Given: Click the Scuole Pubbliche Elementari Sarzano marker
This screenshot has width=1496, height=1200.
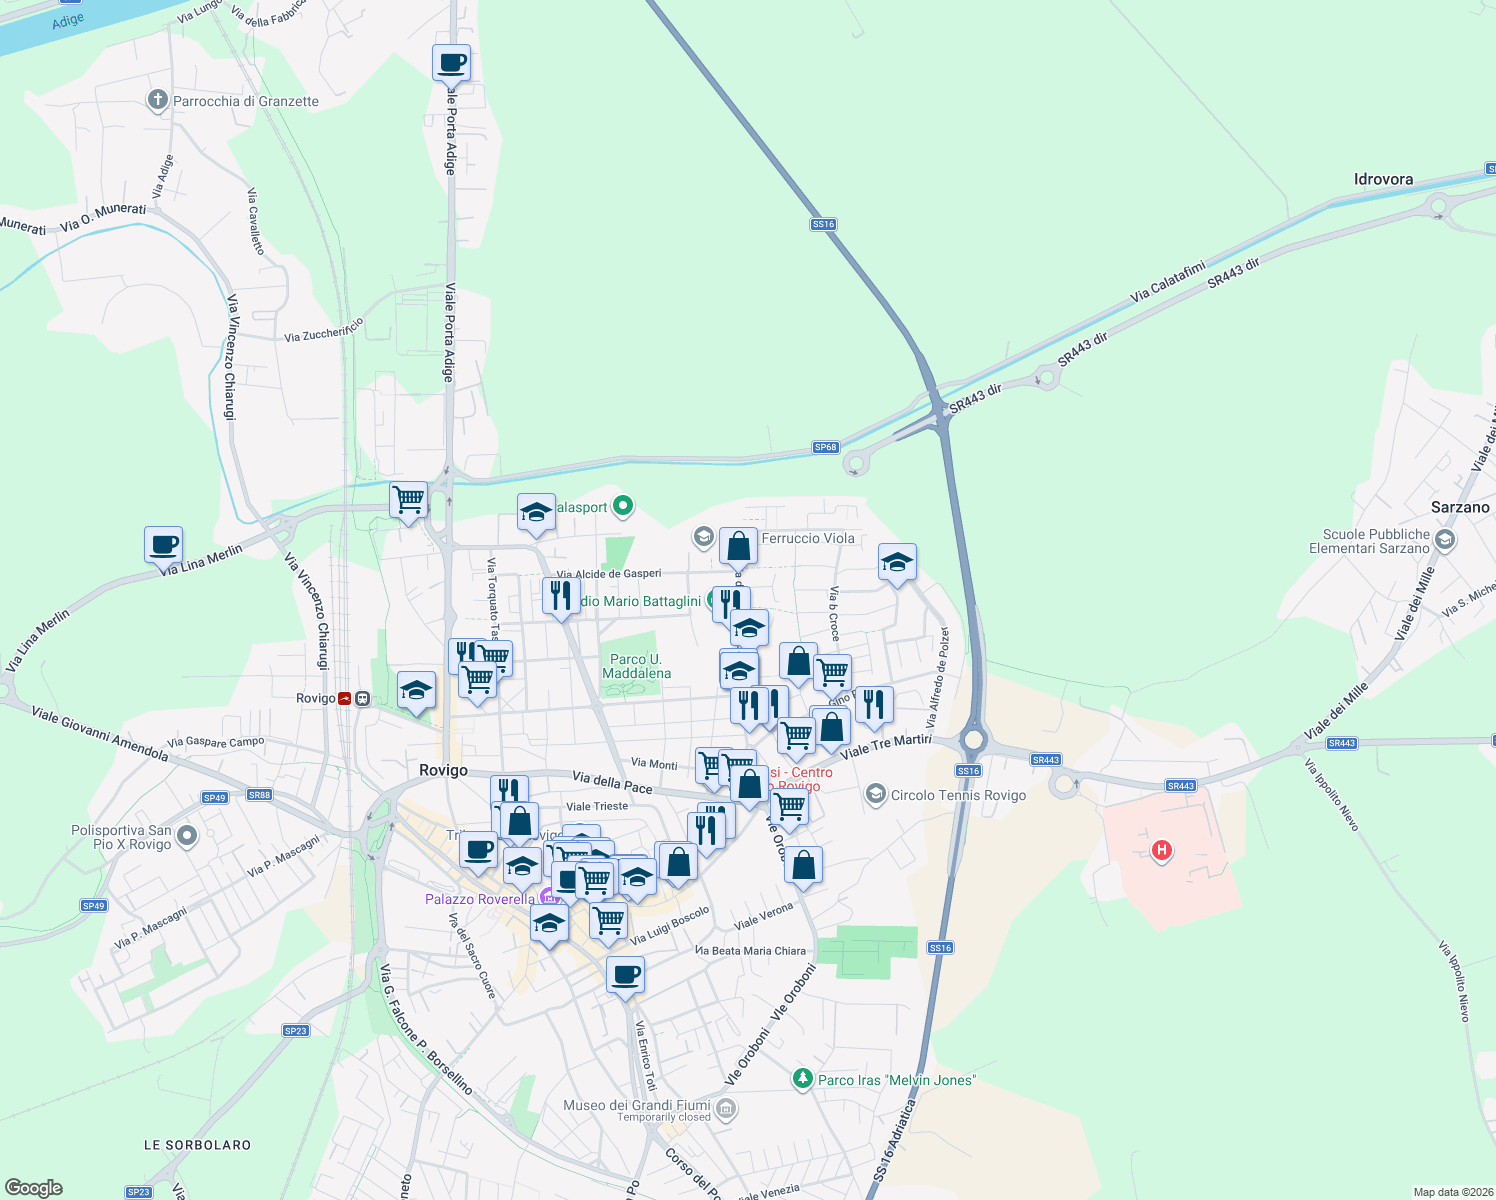Looking at the screenshot, I should pos(1444,538).
